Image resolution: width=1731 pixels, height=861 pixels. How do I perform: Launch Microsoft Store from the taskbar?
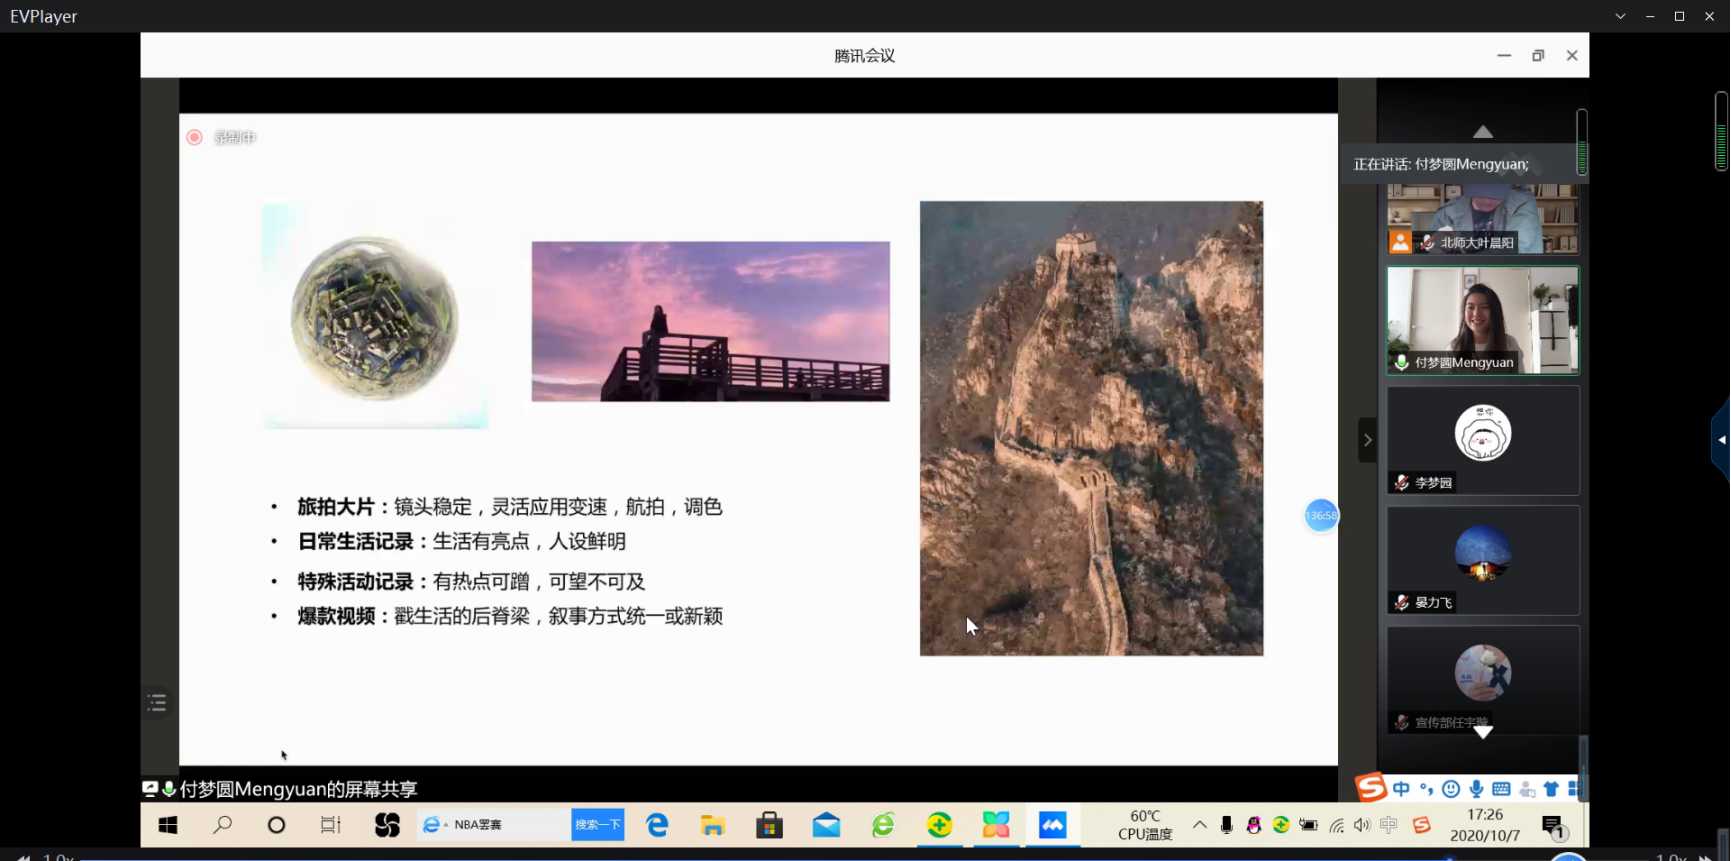tap(769, 825)
